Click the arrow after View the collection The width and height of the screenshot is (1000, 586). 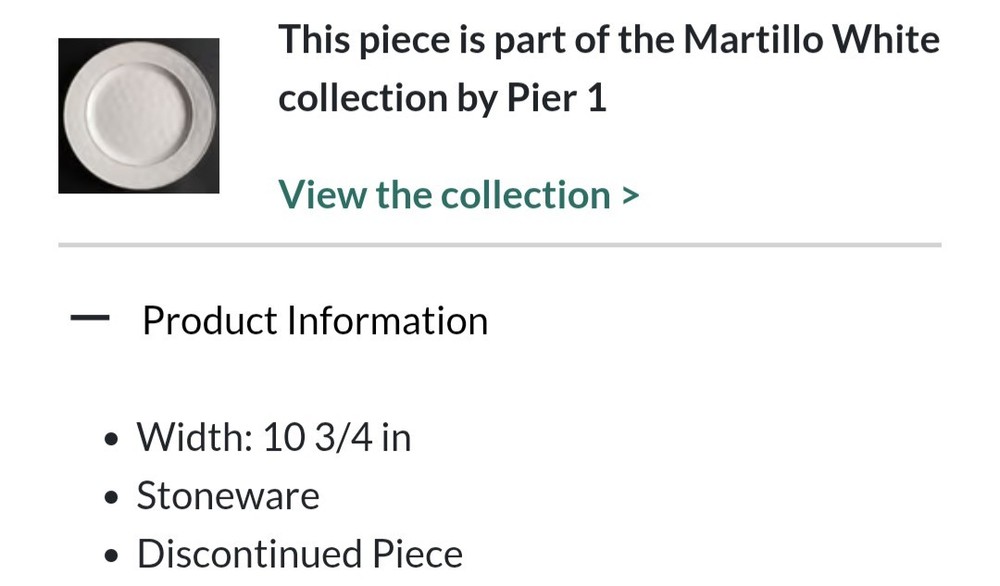pos(629,195)
